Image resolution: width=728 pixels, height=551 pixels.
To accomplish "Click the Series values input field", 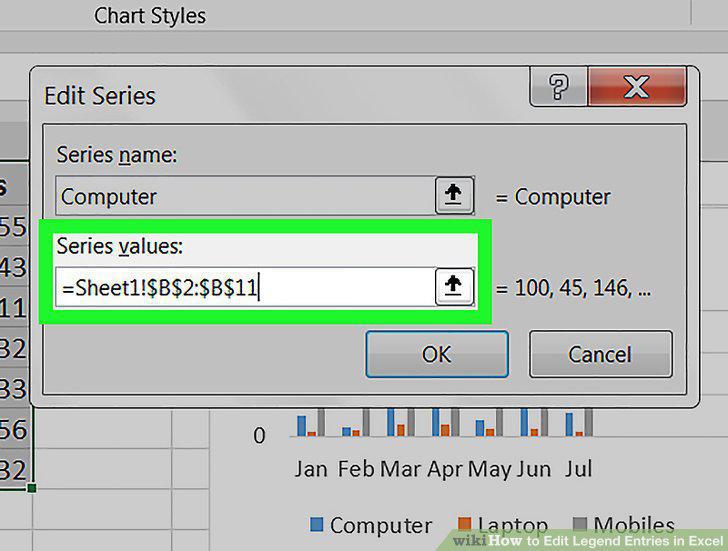I will click(245, 287).
